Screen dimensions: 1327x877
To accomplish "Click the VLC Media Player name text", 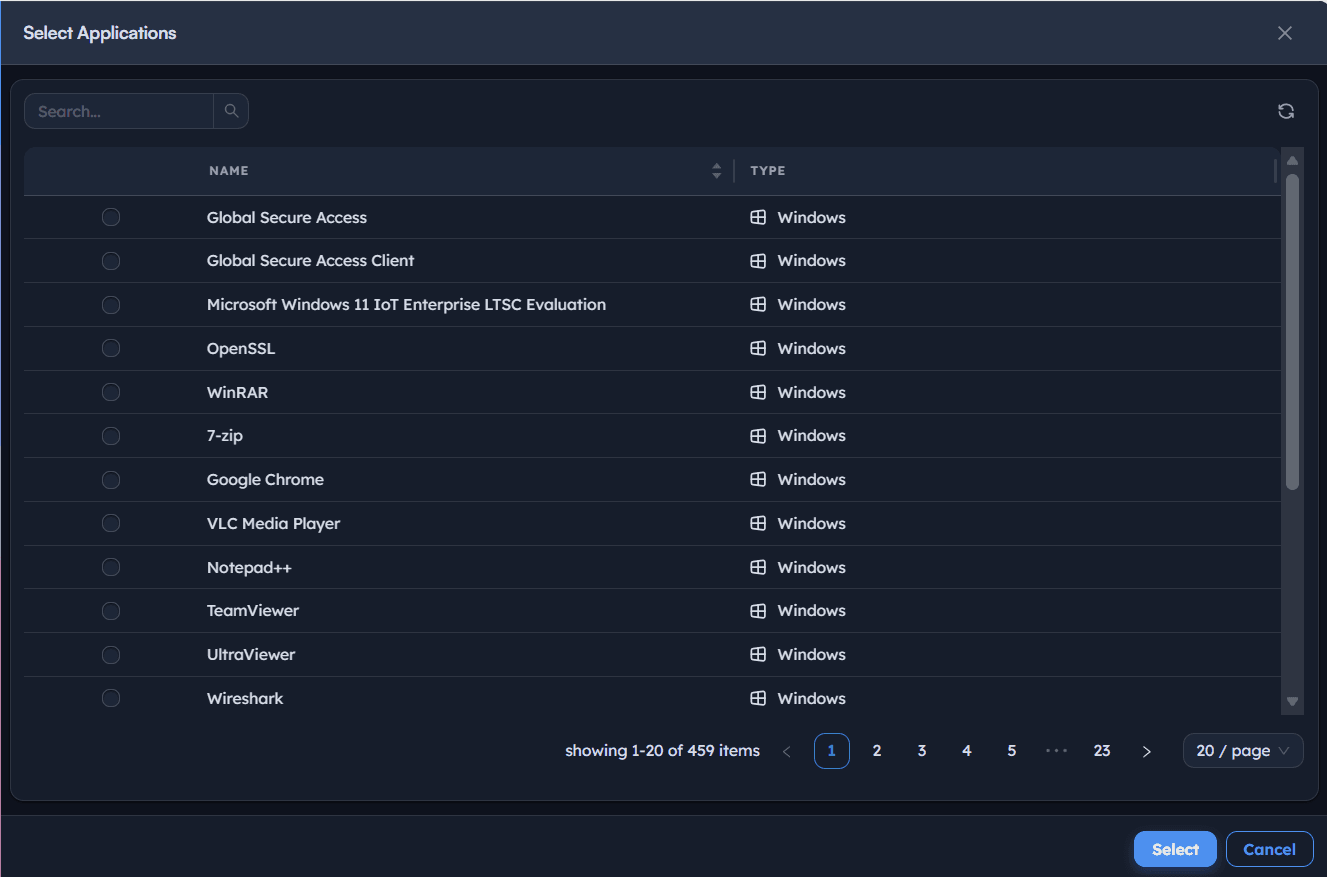I will pyautogui.click(x=274, y=523).
